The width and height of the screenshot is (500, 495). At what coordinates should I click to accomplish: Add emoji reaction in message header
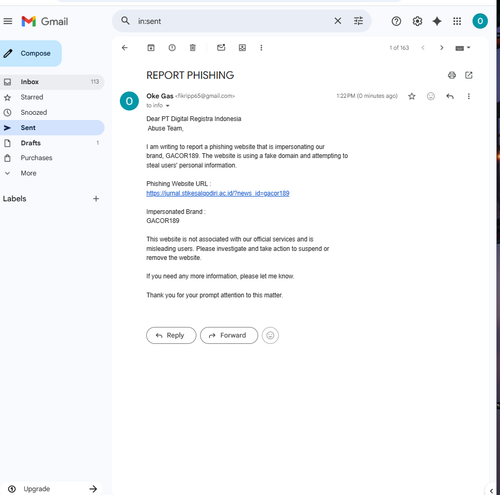431,96
